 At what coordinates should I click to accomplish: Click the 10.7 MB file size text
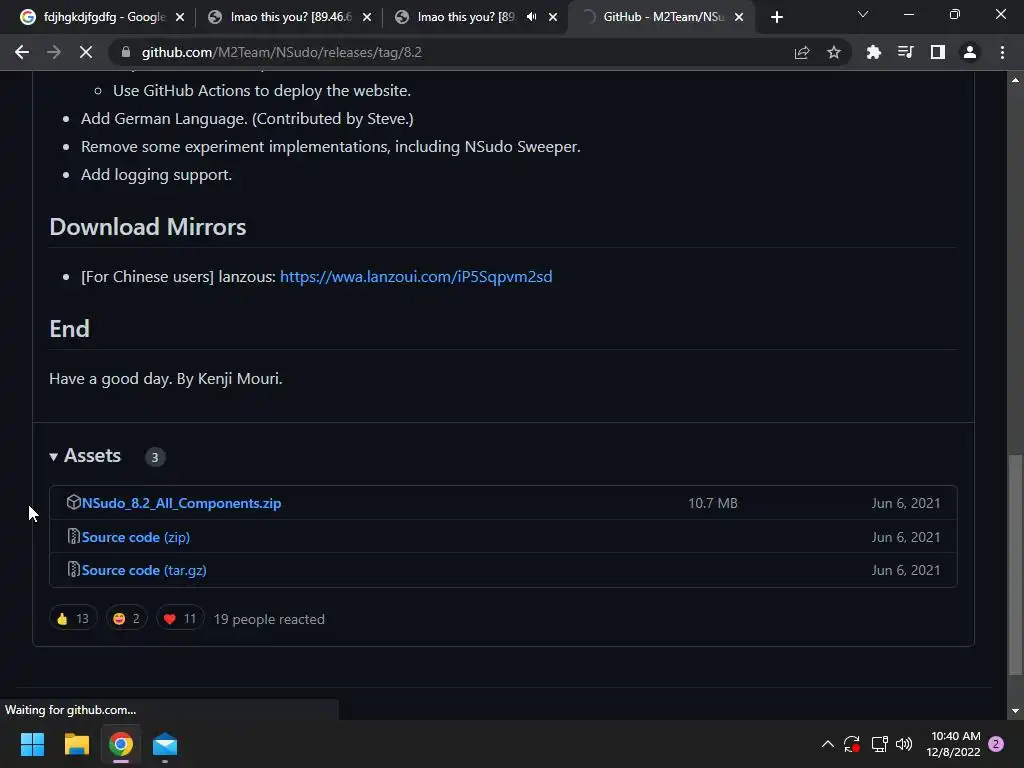pos(712,503)
